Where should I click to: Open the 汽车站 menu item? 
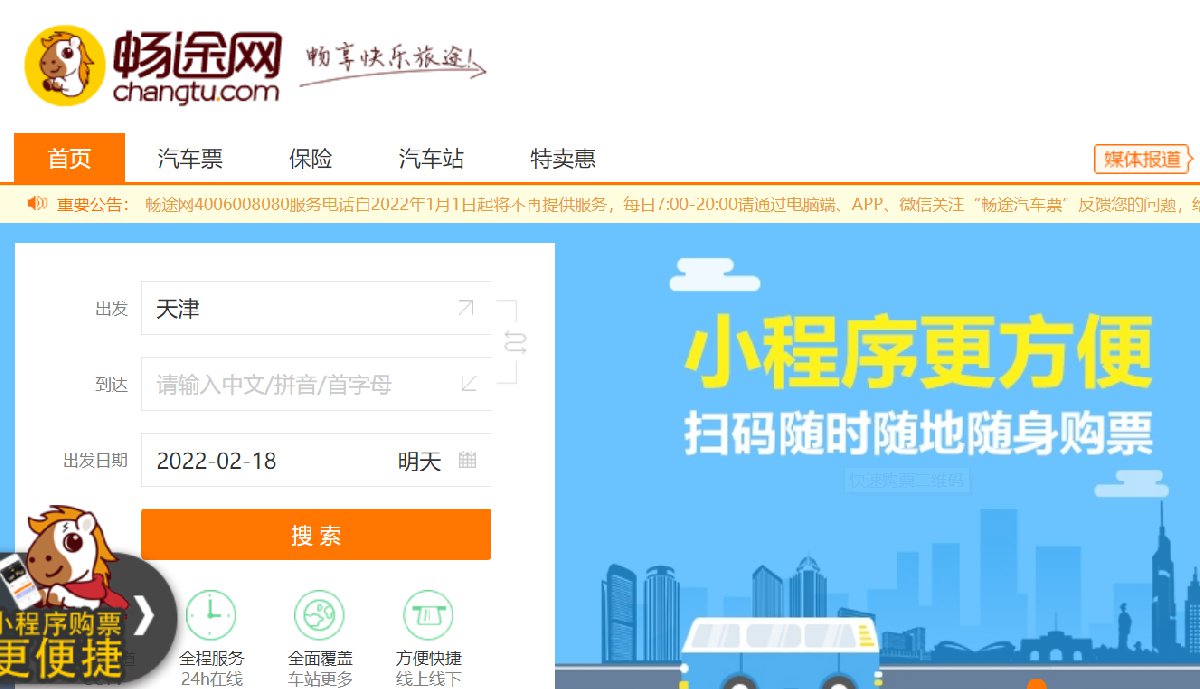(431, 158)
